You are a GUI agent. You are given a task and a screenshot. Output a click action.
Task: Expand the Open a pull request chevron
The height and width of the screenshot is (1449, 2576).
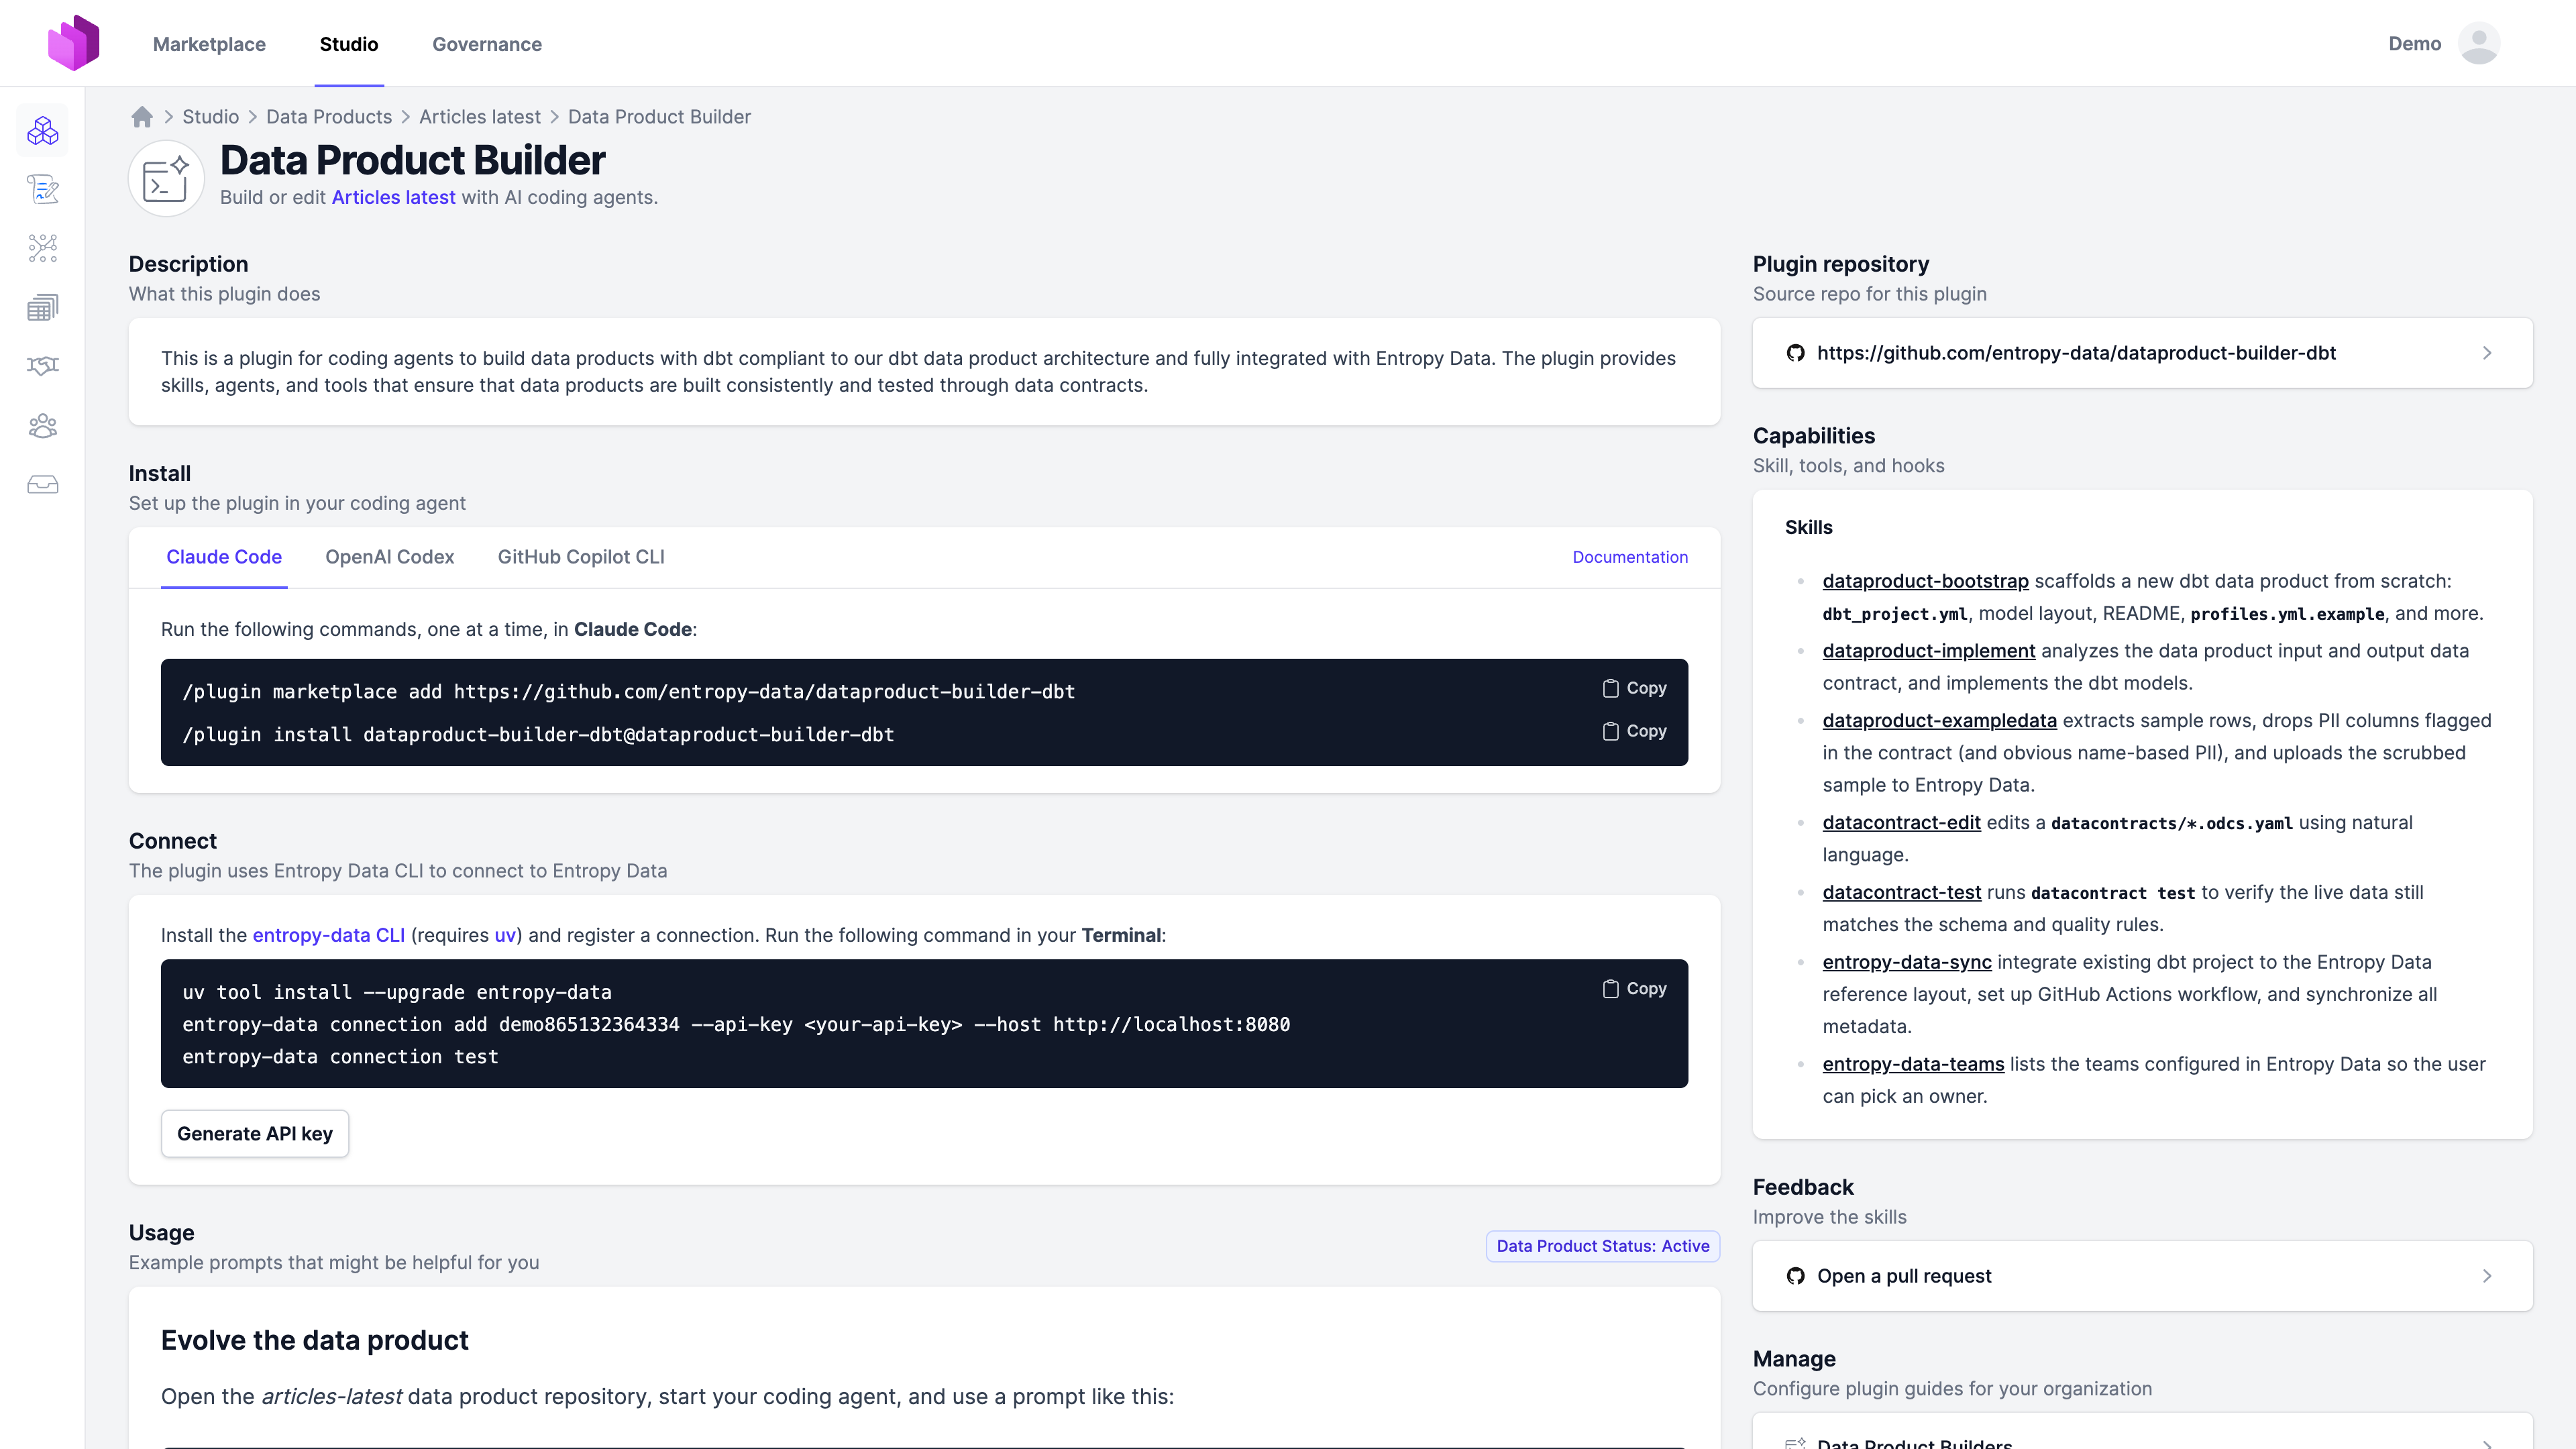coord(2487,1276)
